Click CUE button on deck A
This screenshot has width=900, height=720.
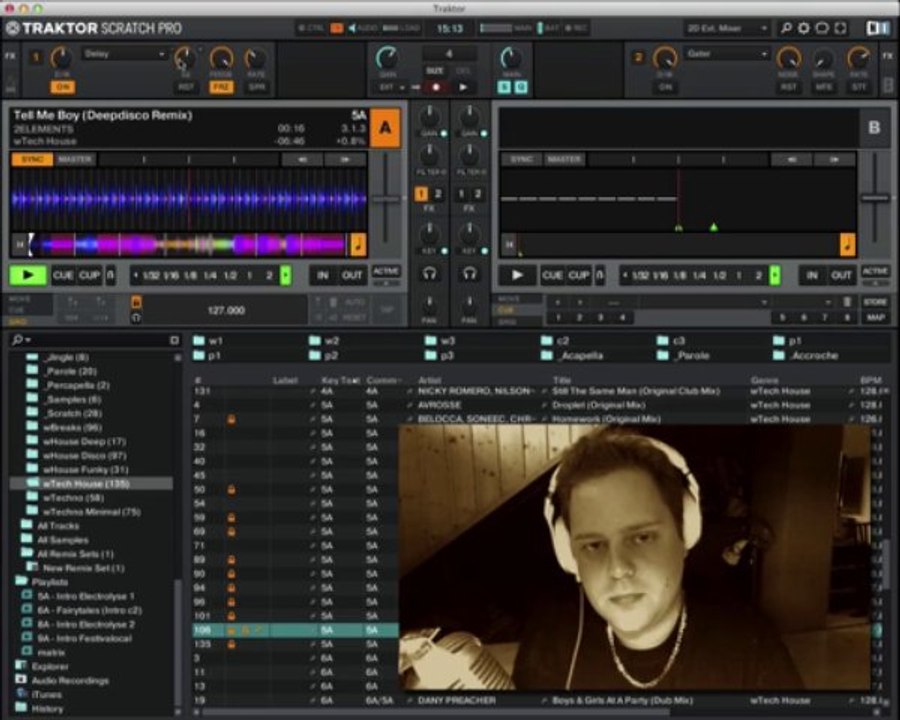63,275
